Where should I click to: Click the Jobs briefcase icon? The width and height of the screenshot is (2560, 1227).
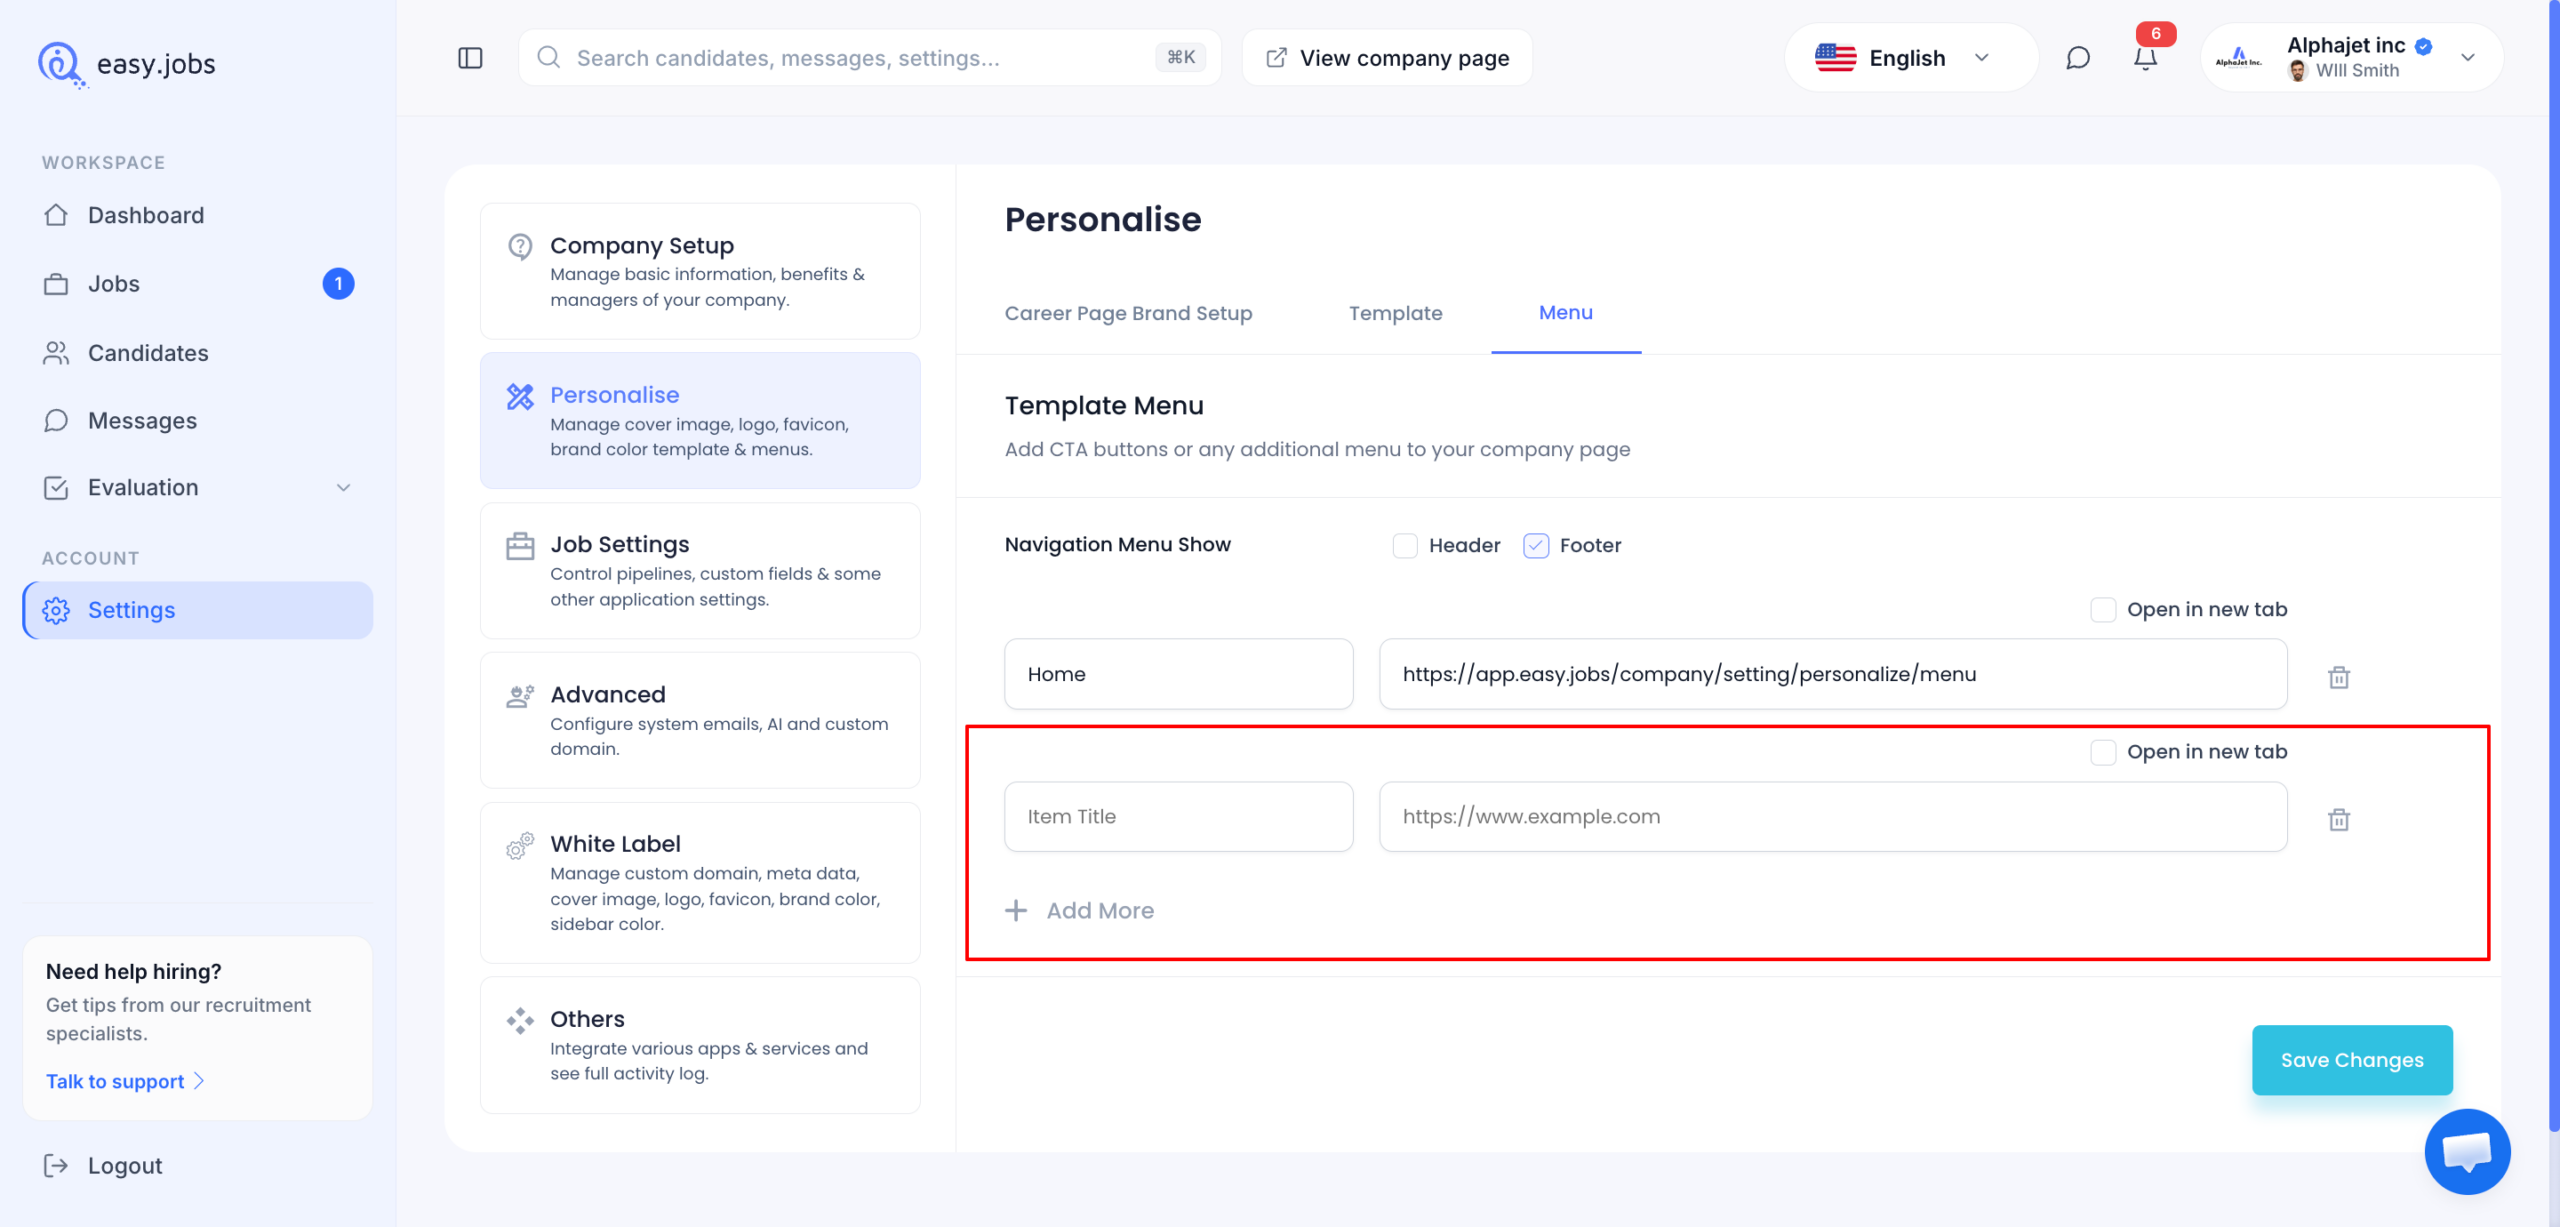56,284
